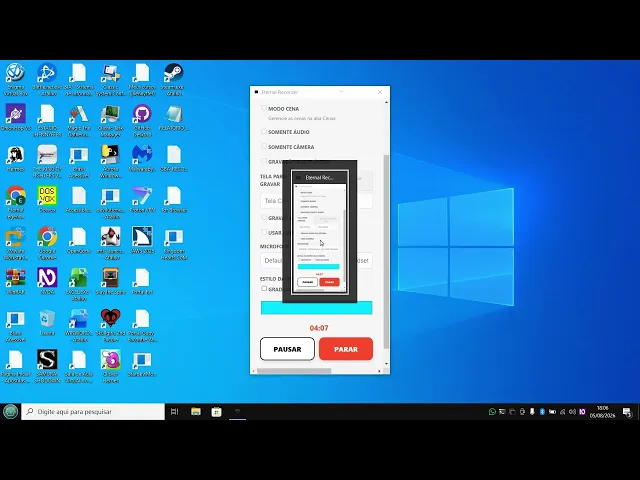The image size is (640, 480).
Task: Open File Explorer from the taskbar
Action: coord(196,411)
